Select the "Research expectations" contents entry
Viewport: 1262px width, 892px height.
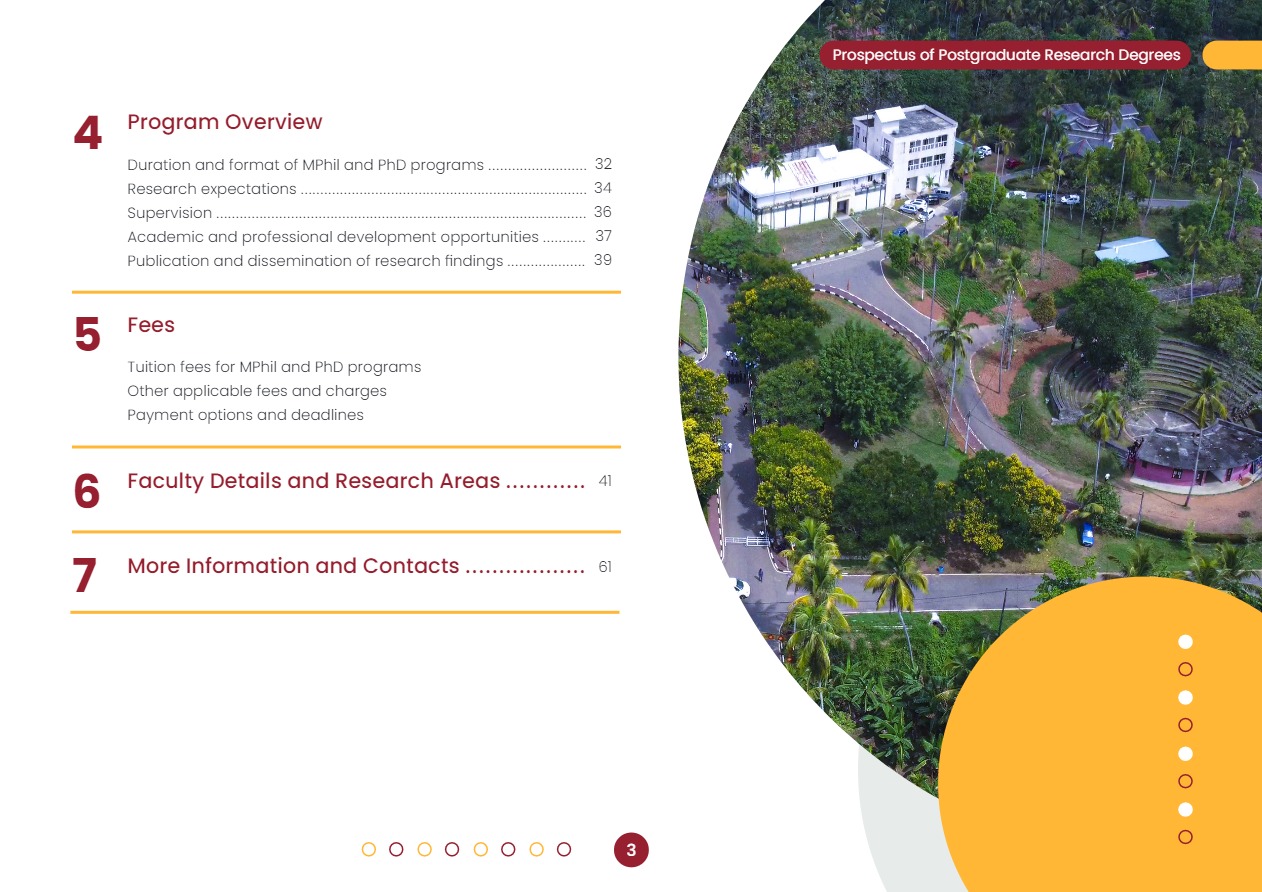212,189
